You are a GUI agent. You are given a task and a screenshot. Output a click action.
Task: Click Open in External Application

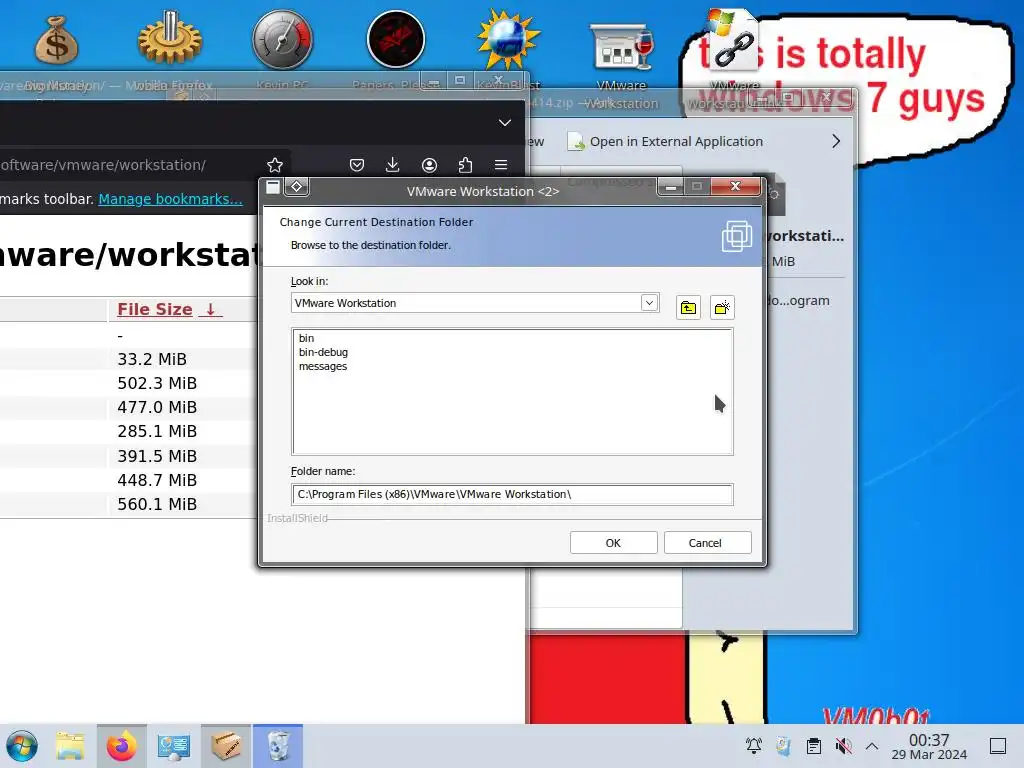click(x=665, y=142)
